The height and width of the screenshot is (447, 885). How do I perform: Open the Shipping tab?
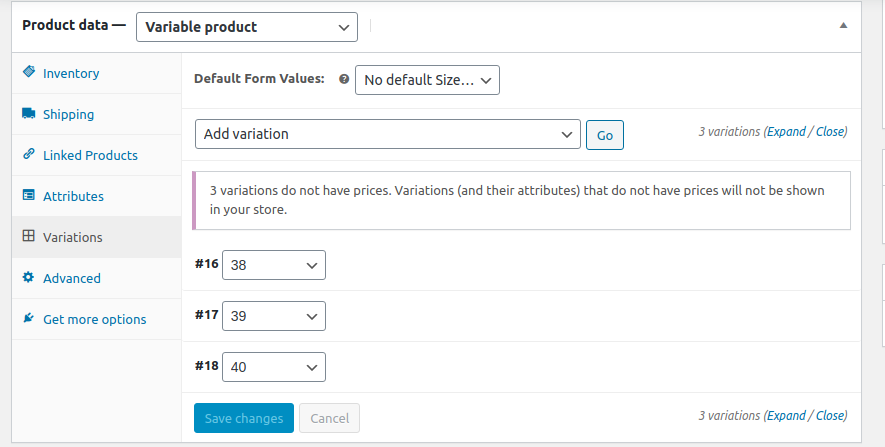[x=68, y=114]
